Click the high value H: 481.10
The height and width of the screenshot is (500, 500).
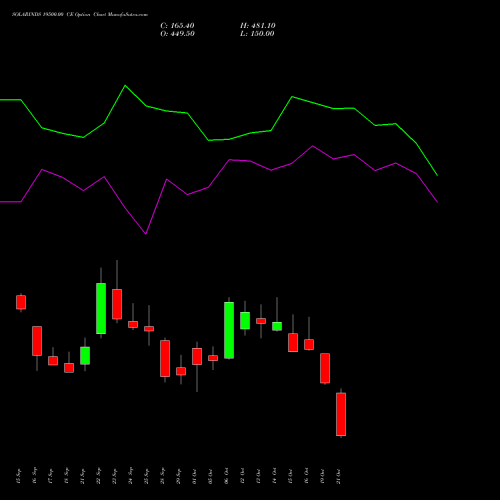tap(258, 26)
